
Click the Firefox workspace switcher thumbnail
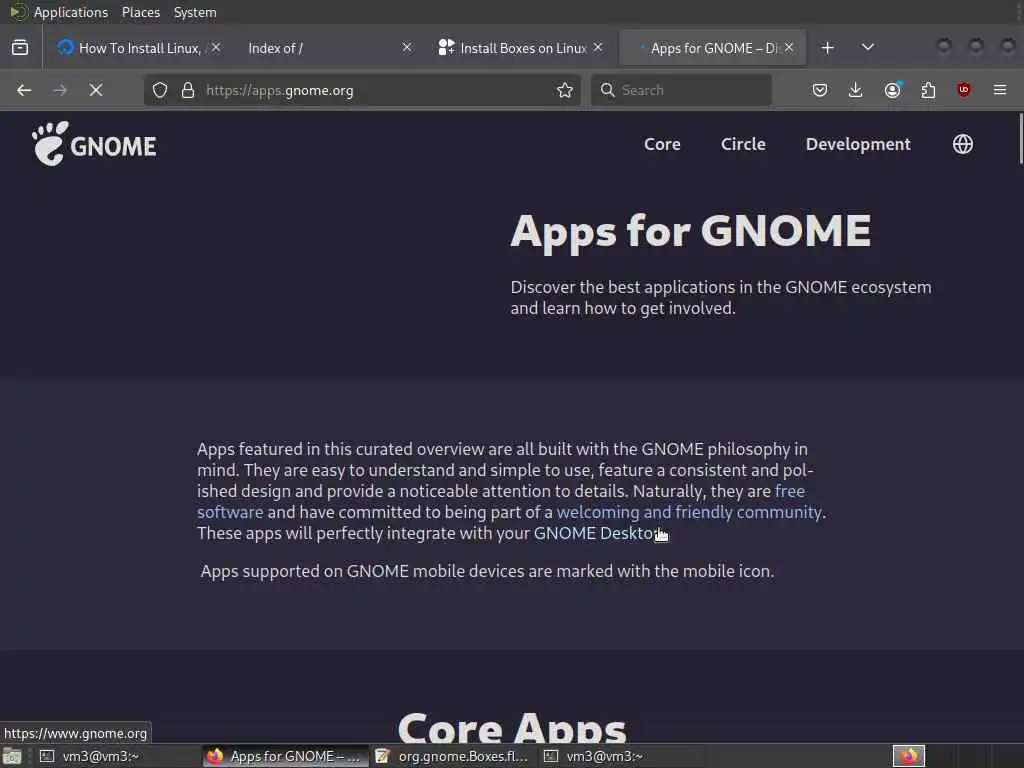908,756
